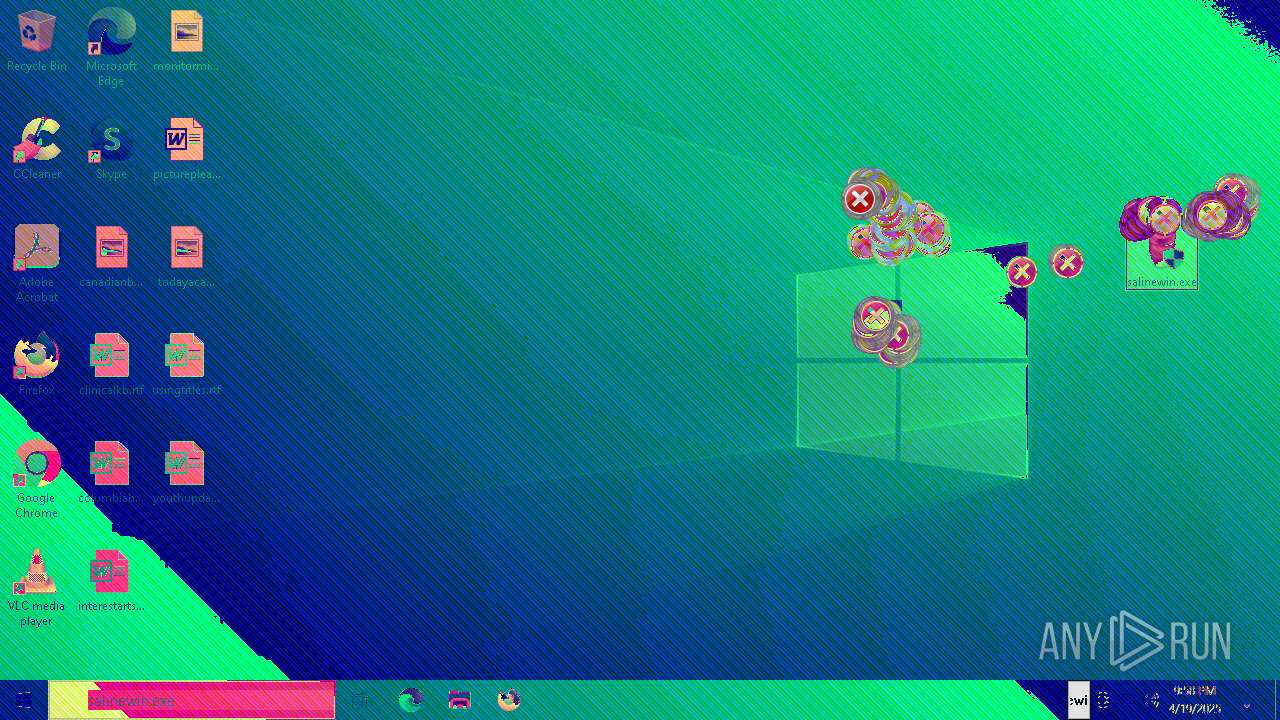Select the youthupda... document icon
Image resolution: width=1280 pixels, height=720 pixels.
[186, 473]
